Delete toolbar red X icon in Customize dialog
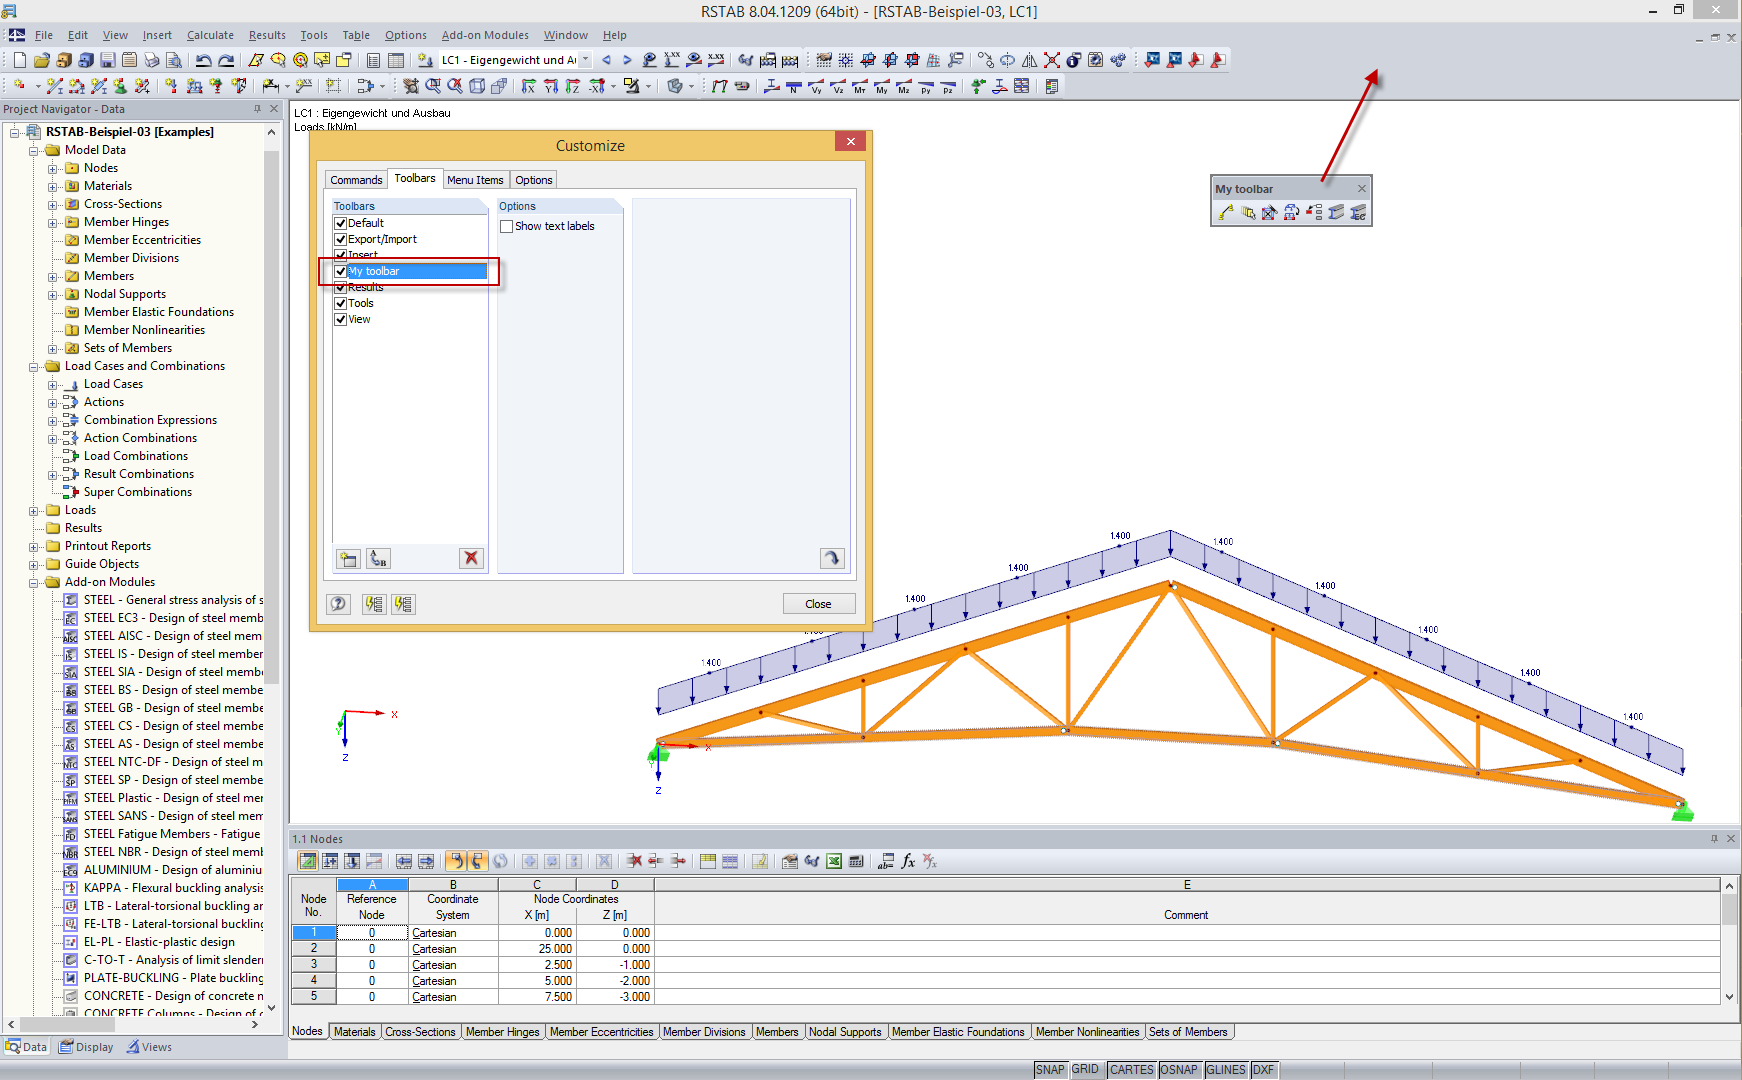The width and height of the screenshot is (1742, 1080). coord(471,558)
